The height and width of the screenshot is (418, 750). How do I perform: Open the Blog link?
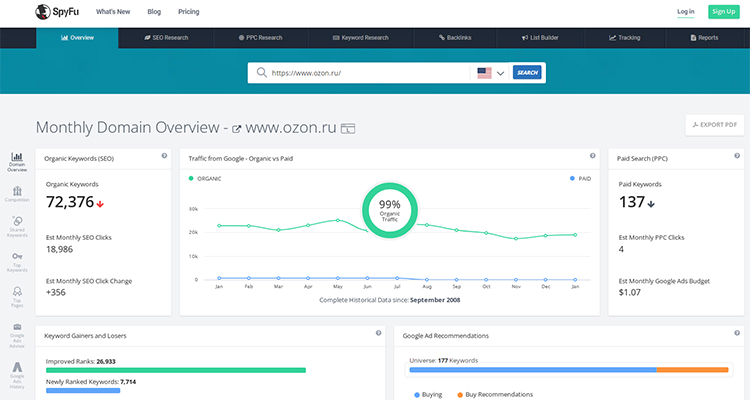pos(154,11)
